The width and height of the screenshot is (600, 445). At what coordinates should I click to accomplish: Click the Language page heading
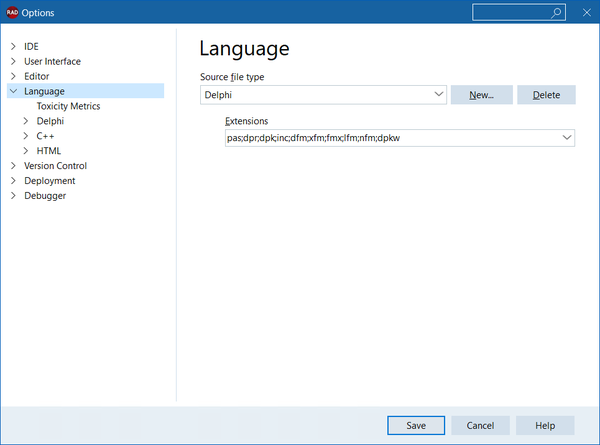[x=244, y=49]
